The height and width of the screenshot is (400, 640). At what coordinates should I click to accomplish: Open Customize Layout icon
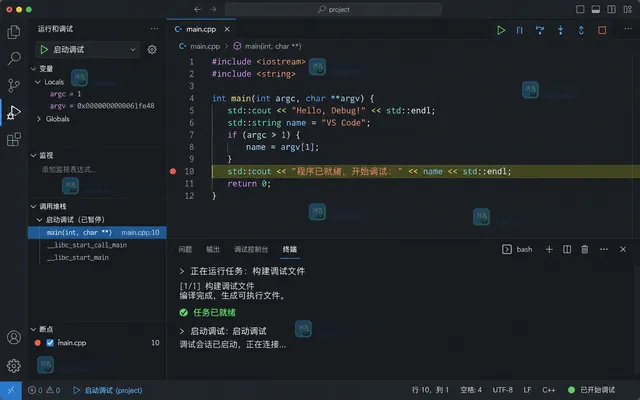(x=627, y=9)
